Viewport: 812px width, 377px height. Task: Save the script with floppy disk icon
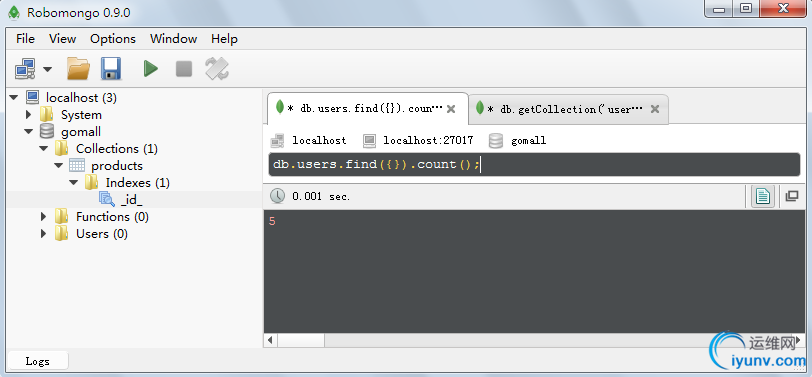coord(111,68)
